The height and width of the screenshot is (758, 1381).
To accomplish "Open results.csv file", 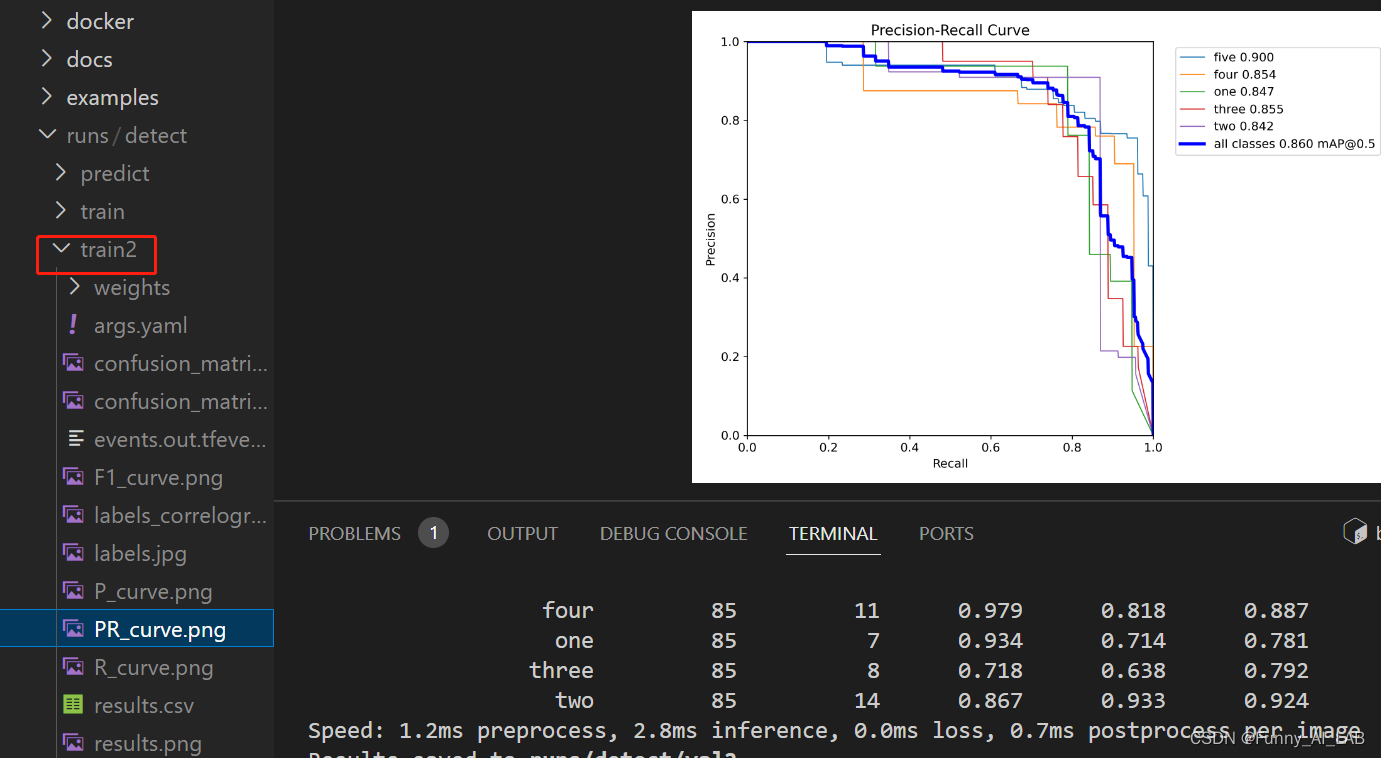I will (144, 705).
